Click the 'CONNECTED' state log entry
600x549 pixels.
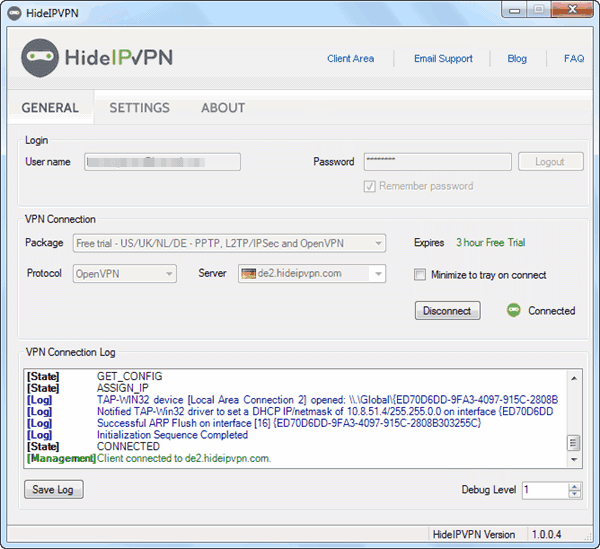(128, 446)
